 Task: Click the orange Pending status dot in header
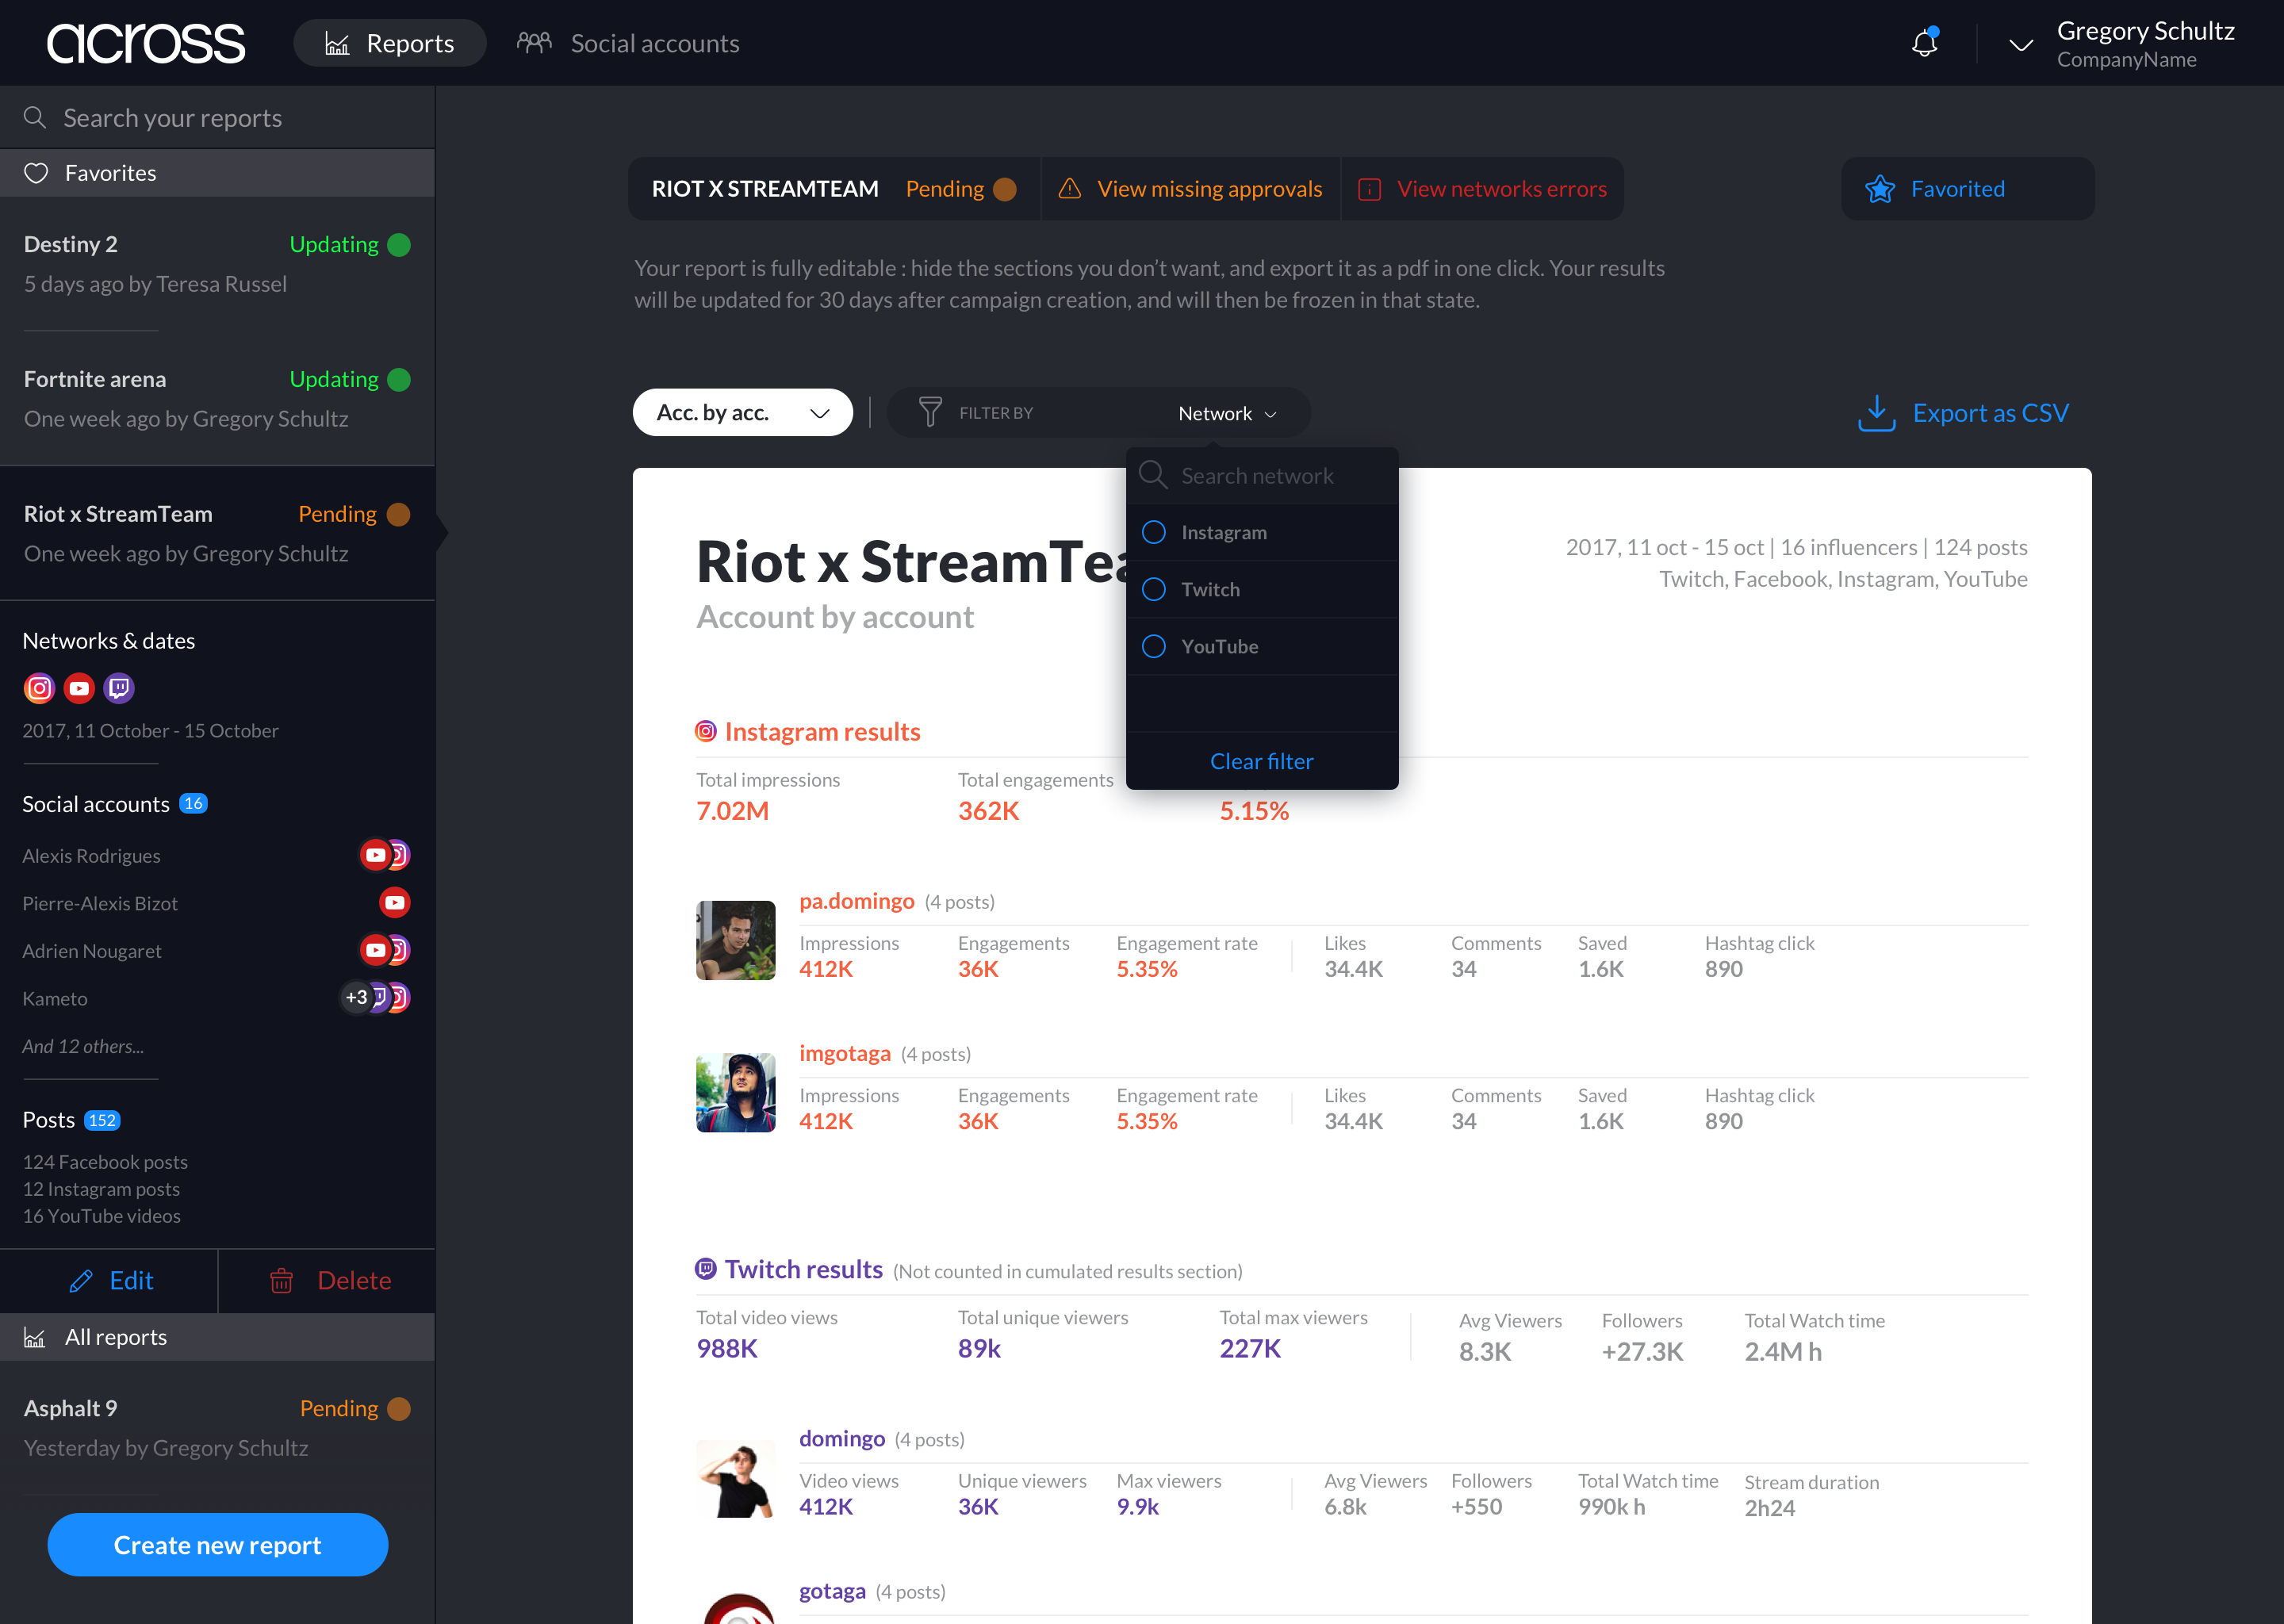click(x=1006, y=189)
